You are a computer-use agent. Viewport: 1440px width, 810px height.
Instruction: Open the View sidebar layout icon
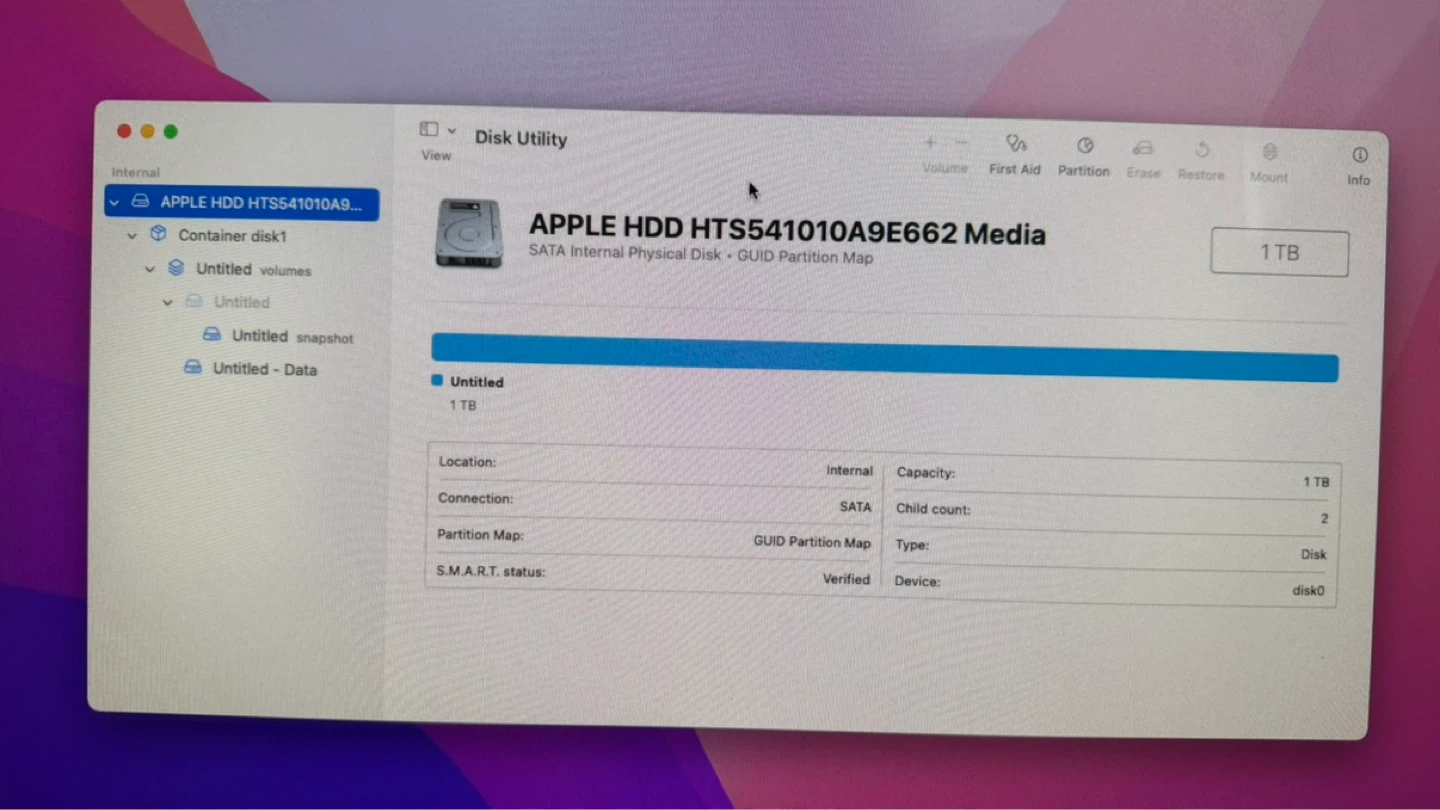point(429,129)
